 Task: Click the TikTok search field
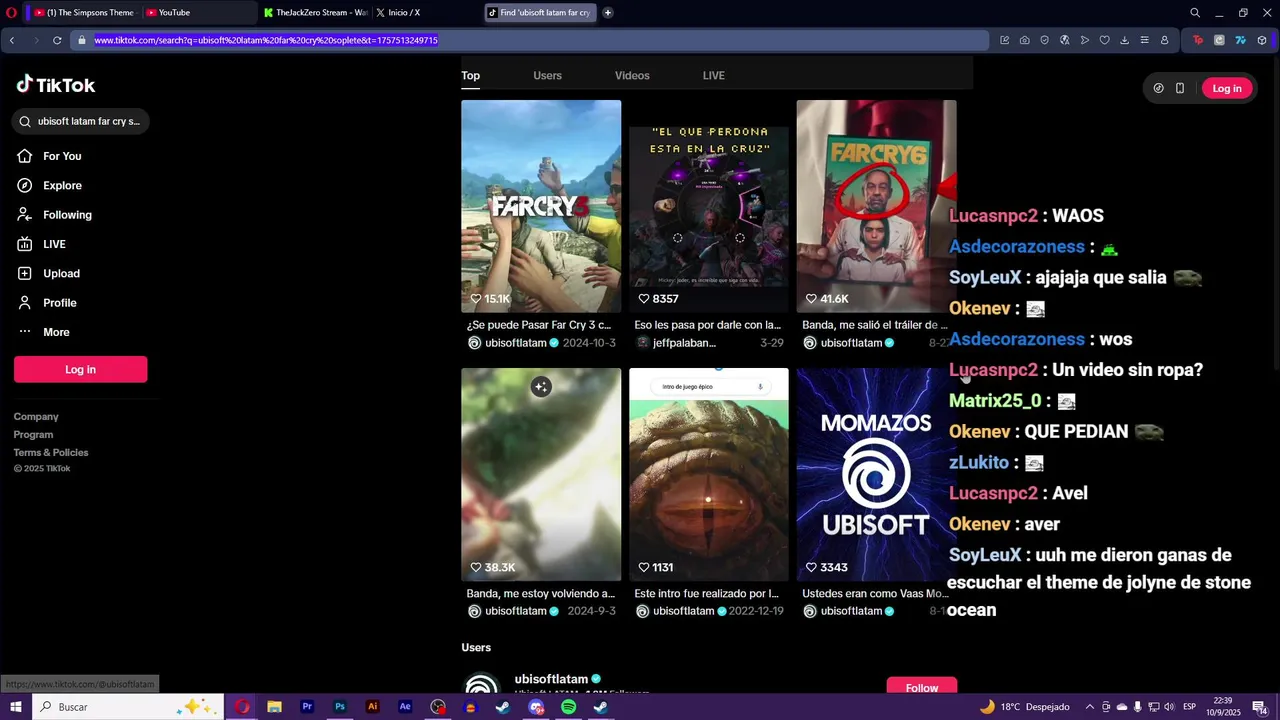pyautogui.click(x=80, y=121)
